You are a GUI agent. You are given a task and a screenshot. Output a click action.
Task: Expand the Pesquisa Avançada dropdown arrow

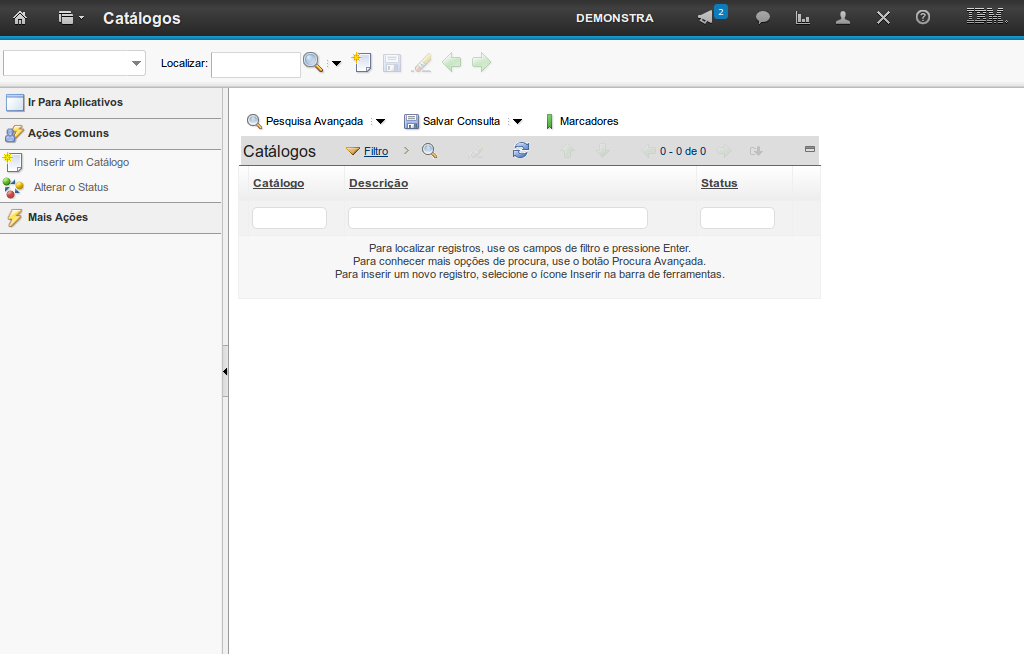(380, 122)
